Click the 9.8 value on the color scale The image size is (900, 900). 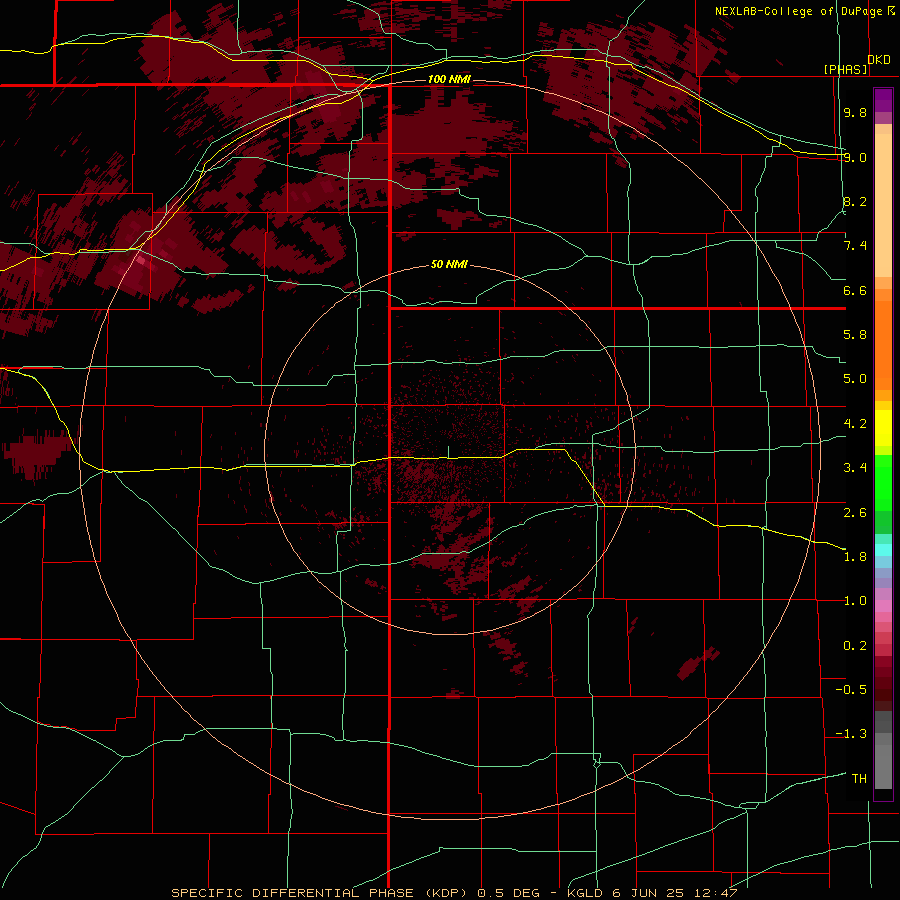coord(855,112)
